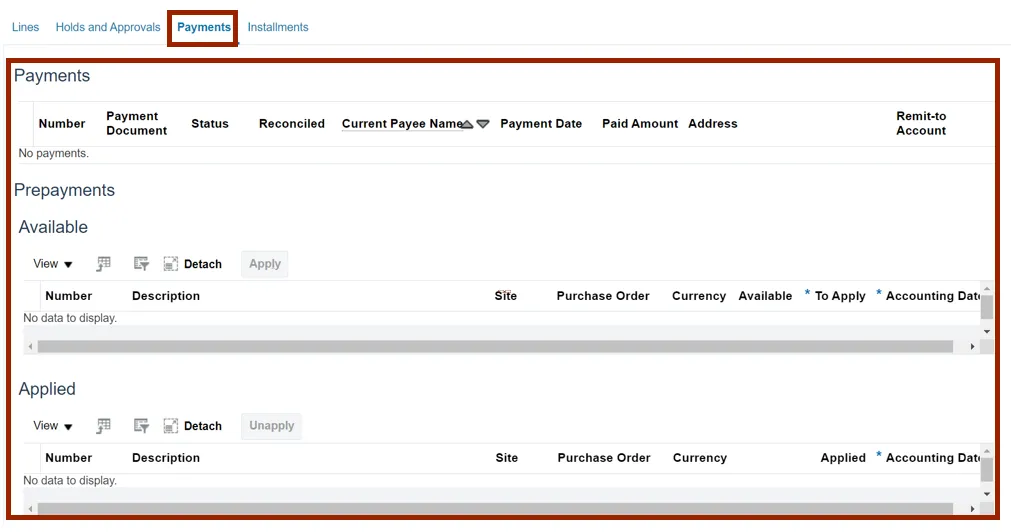The image size is (1011, 532).
Task: Open the Holds and Approvals tab
Action: [x=108, y=27]
